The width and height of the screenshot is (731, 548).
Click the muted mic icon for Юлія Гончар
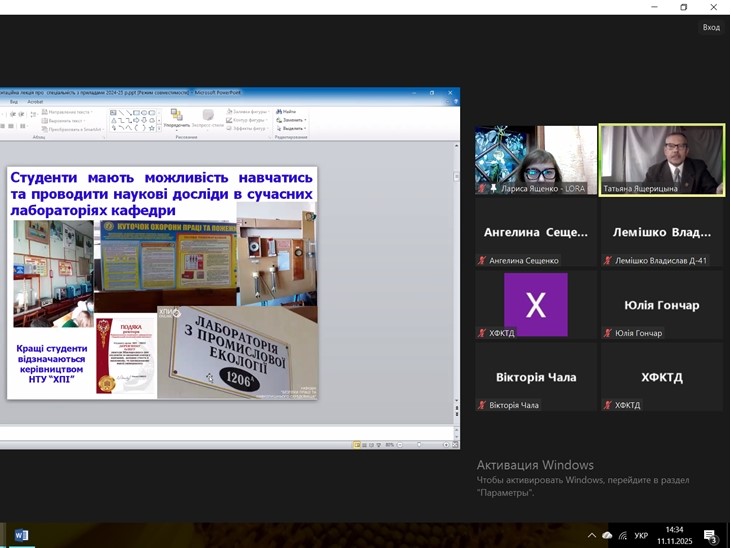coord(608,333)
